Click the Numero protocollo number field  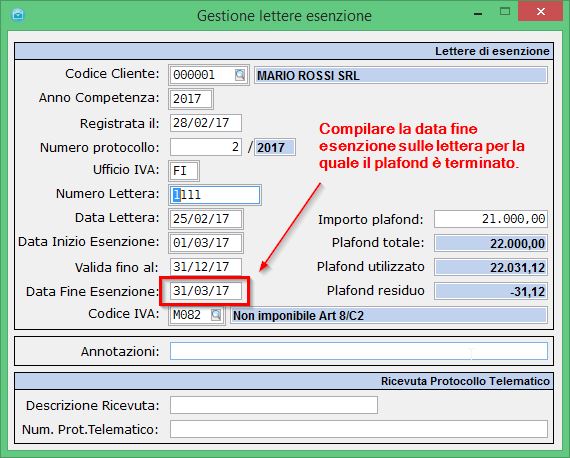tap(206, 147)
